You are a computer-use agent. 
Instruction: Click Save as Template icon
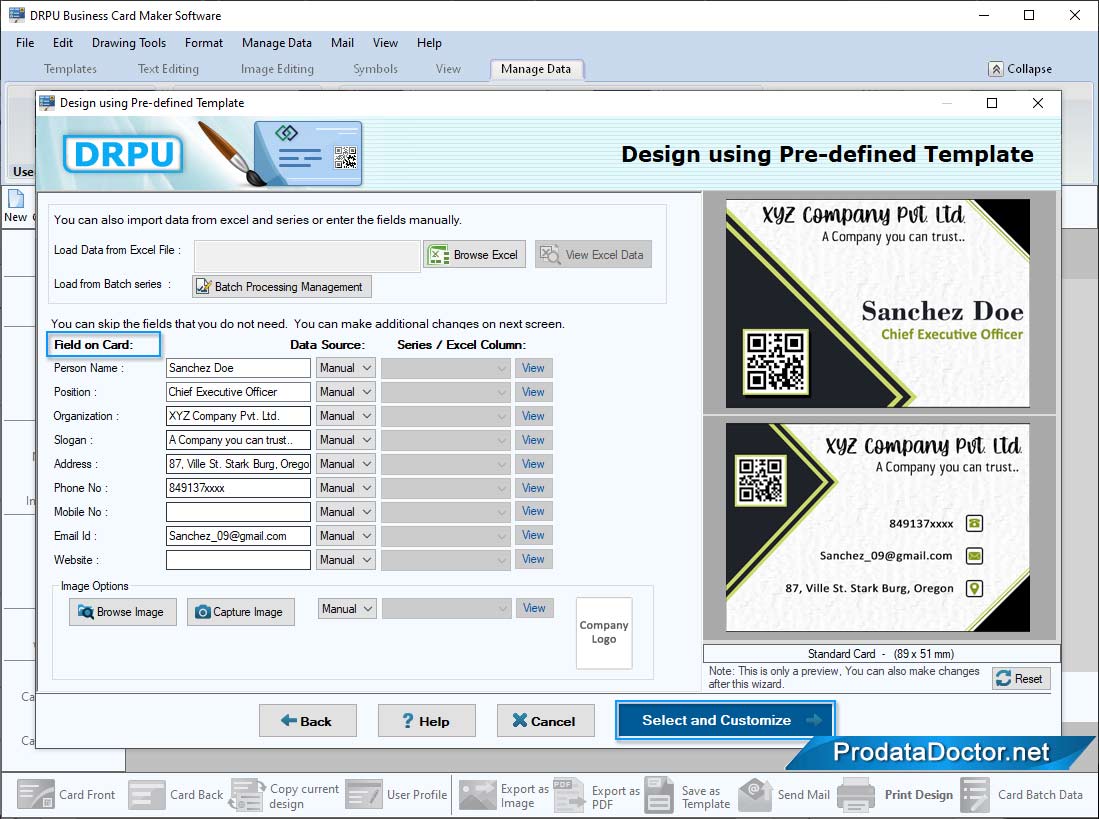(x=659, y=794)
